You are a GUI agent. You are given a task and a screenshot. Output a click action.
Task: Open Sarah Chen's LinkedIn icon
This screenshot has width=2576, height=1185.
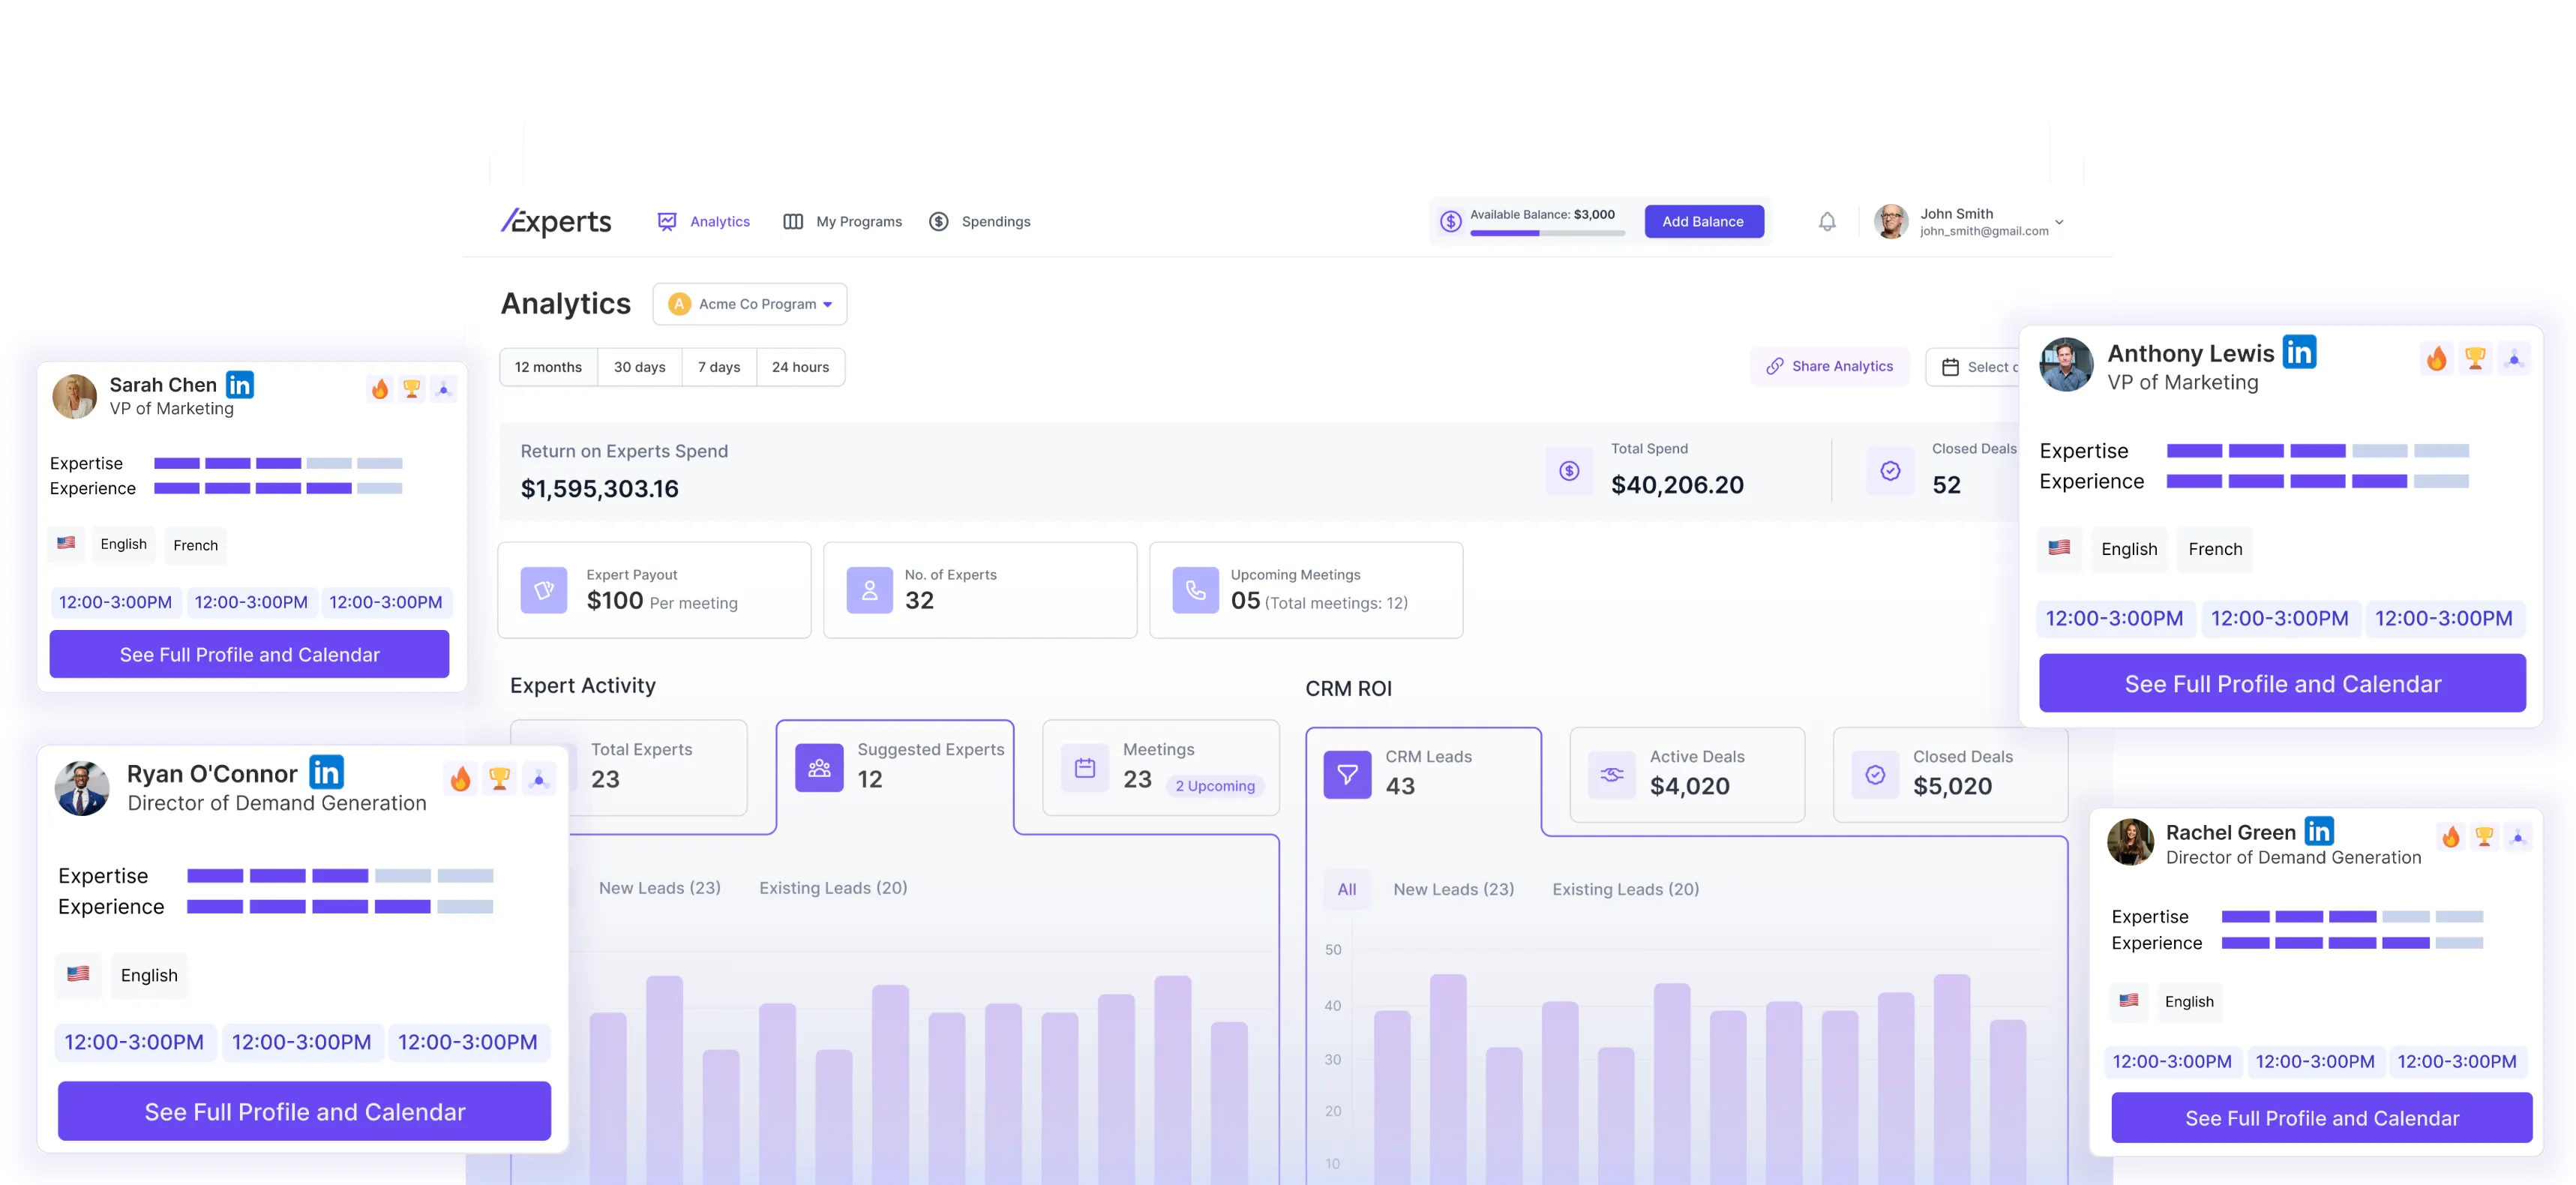pyautogui.click(x=240, y=385)
